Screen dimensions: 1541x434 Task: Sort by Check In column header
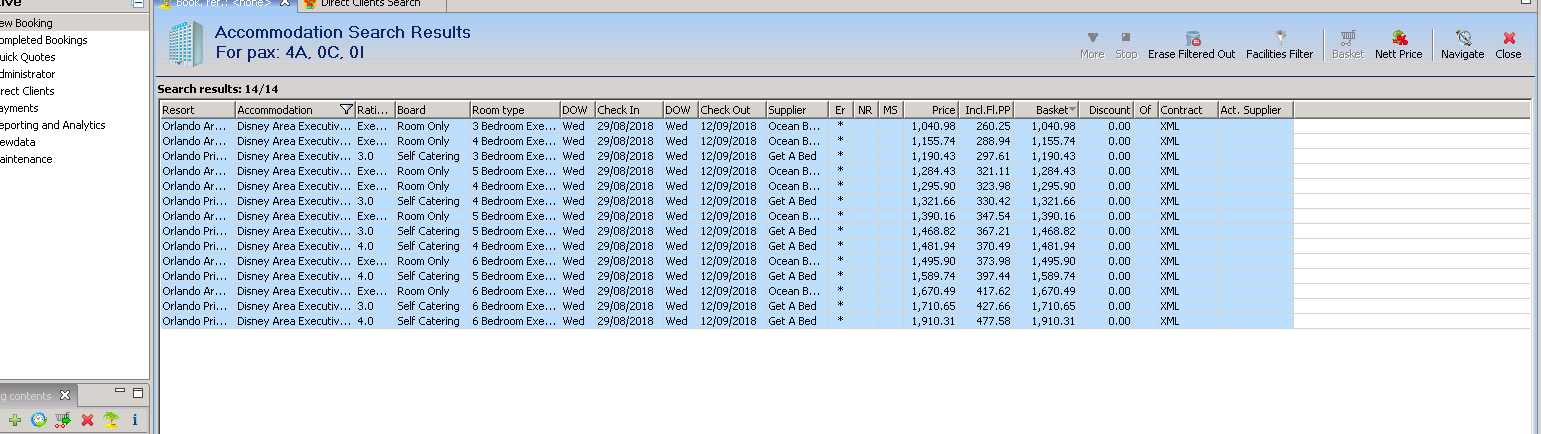[629, 110]
